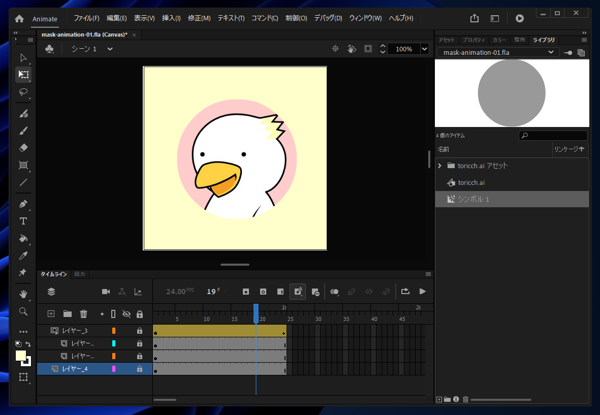Open the ファイル(F) menu
600x415 pixels.
tap(86, 18)
